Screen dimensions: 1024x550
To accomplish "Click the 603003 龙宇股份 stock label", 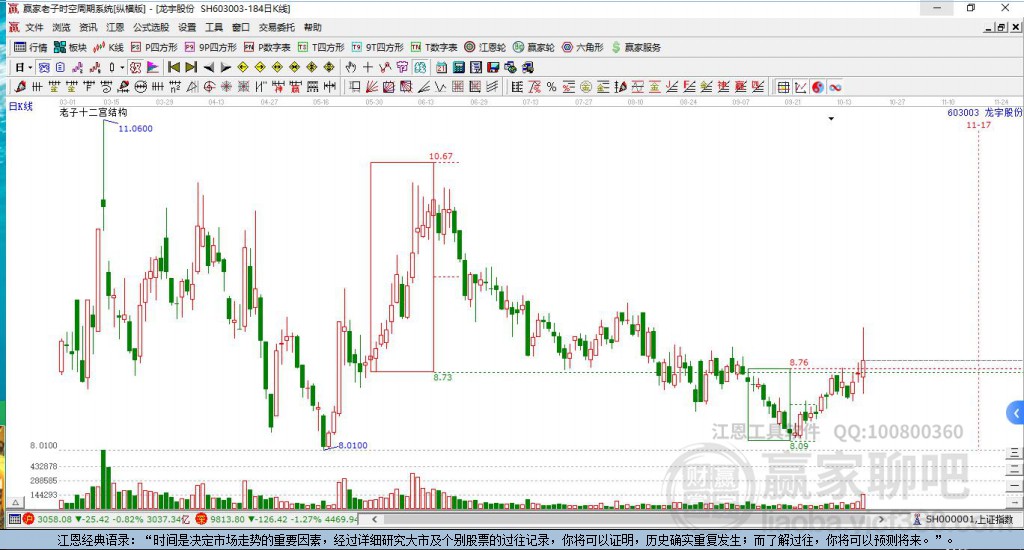I will tap(984, 112).
